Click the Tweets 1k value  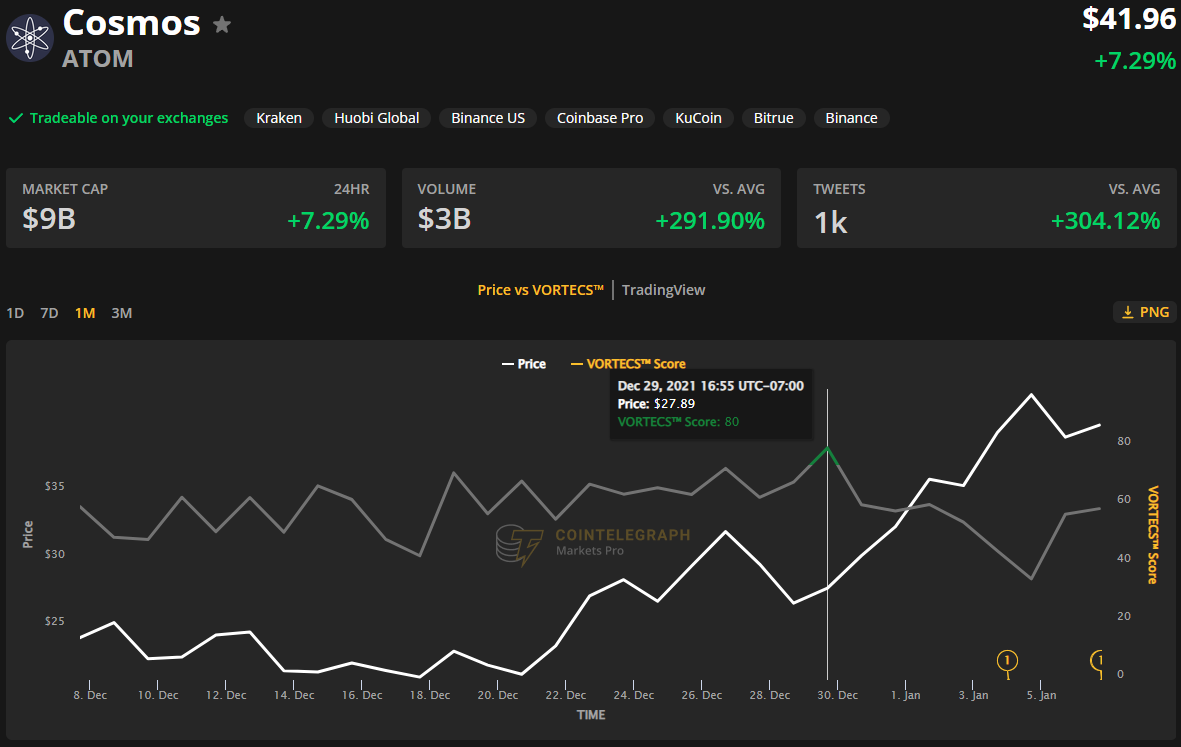click(831, 223)
